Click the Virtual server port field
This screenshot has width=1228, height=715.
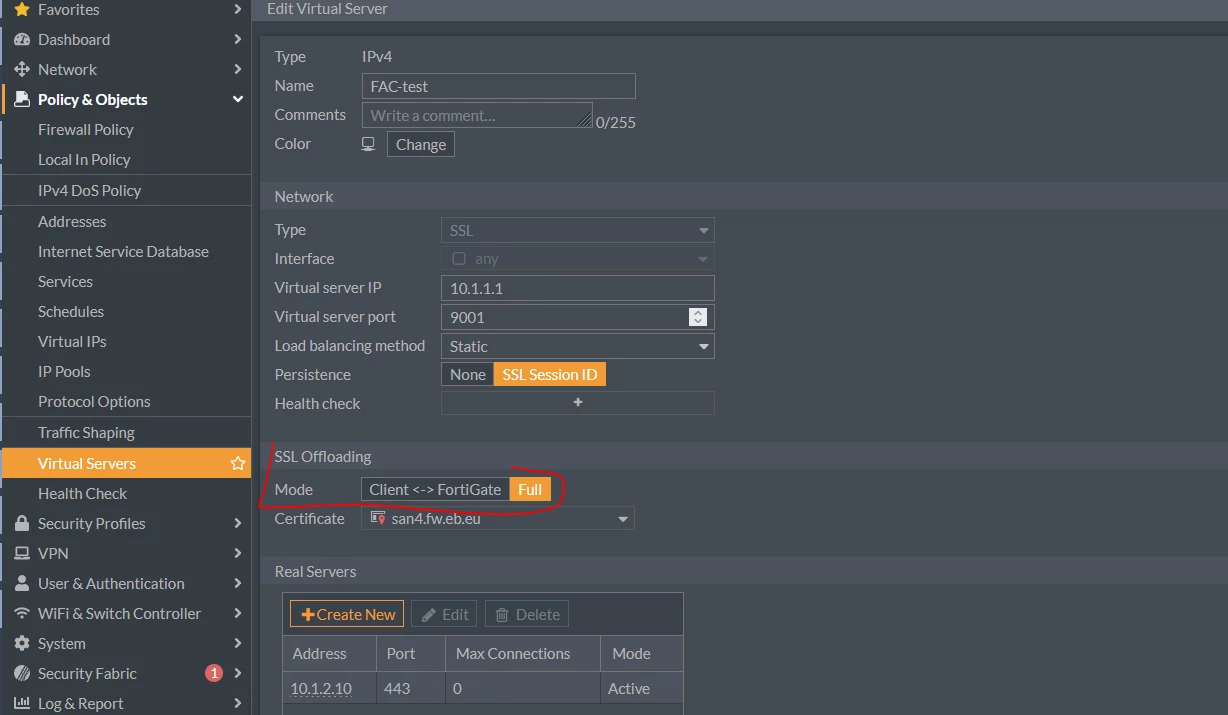coord(578,317)
